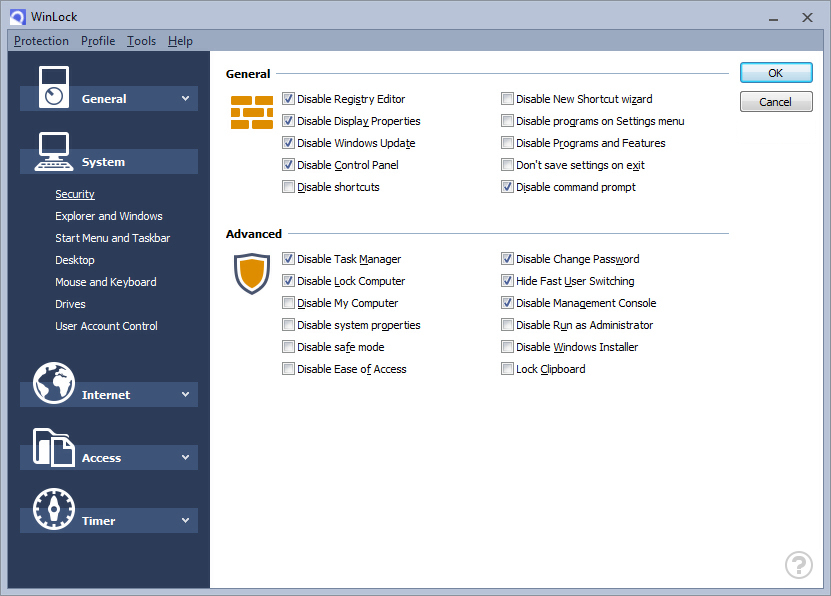The height and width of the screenshot is (596, 831).
Task: Go to User Account Control settings
Action: (106, 326)
